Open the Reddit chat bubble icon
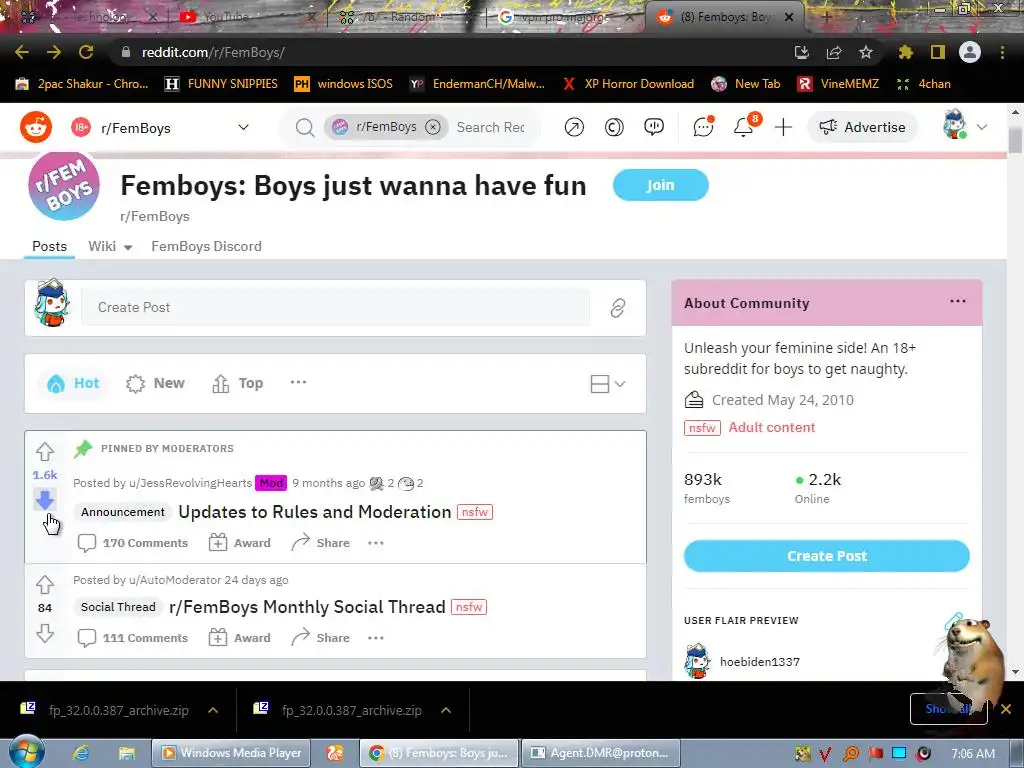Viewport: 1024px width, 768px height. [x=703, y=127]
